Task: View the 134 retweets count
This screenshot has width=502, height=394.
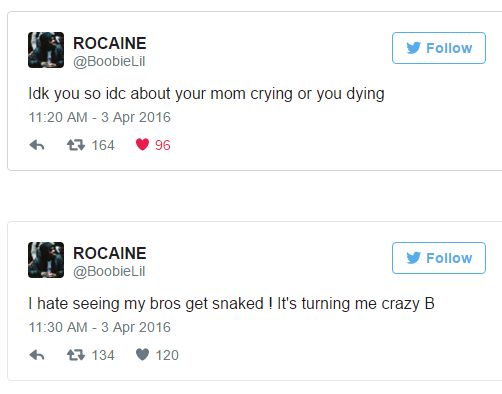Action: (103, 355)
